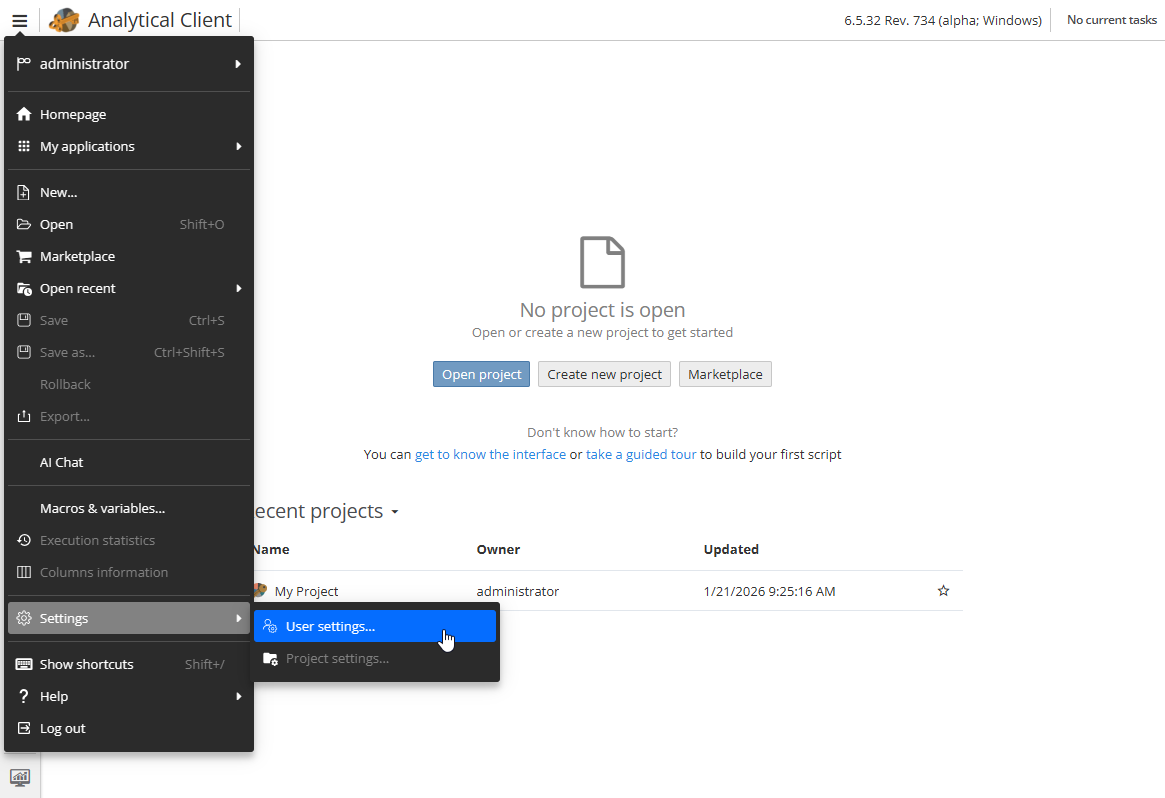Click the Export icon in the menu
The width and height of the screenshot is (1165, 798).
tap(22, 416)
